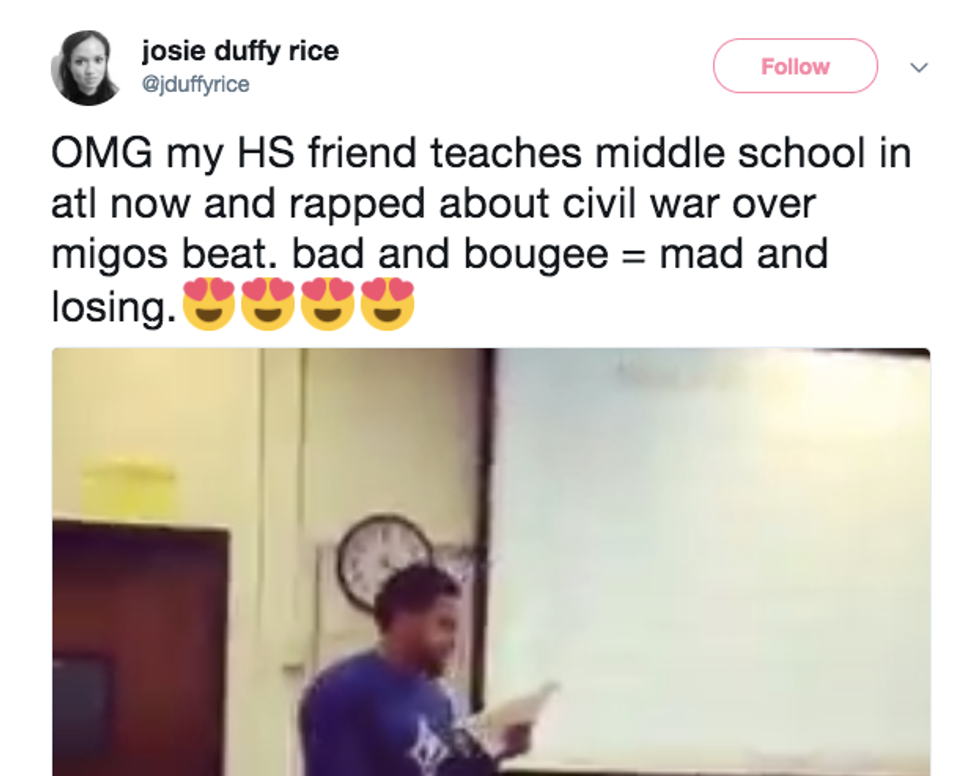
Task: Click the dark brown door in video
Action: (x=141, y=650)
